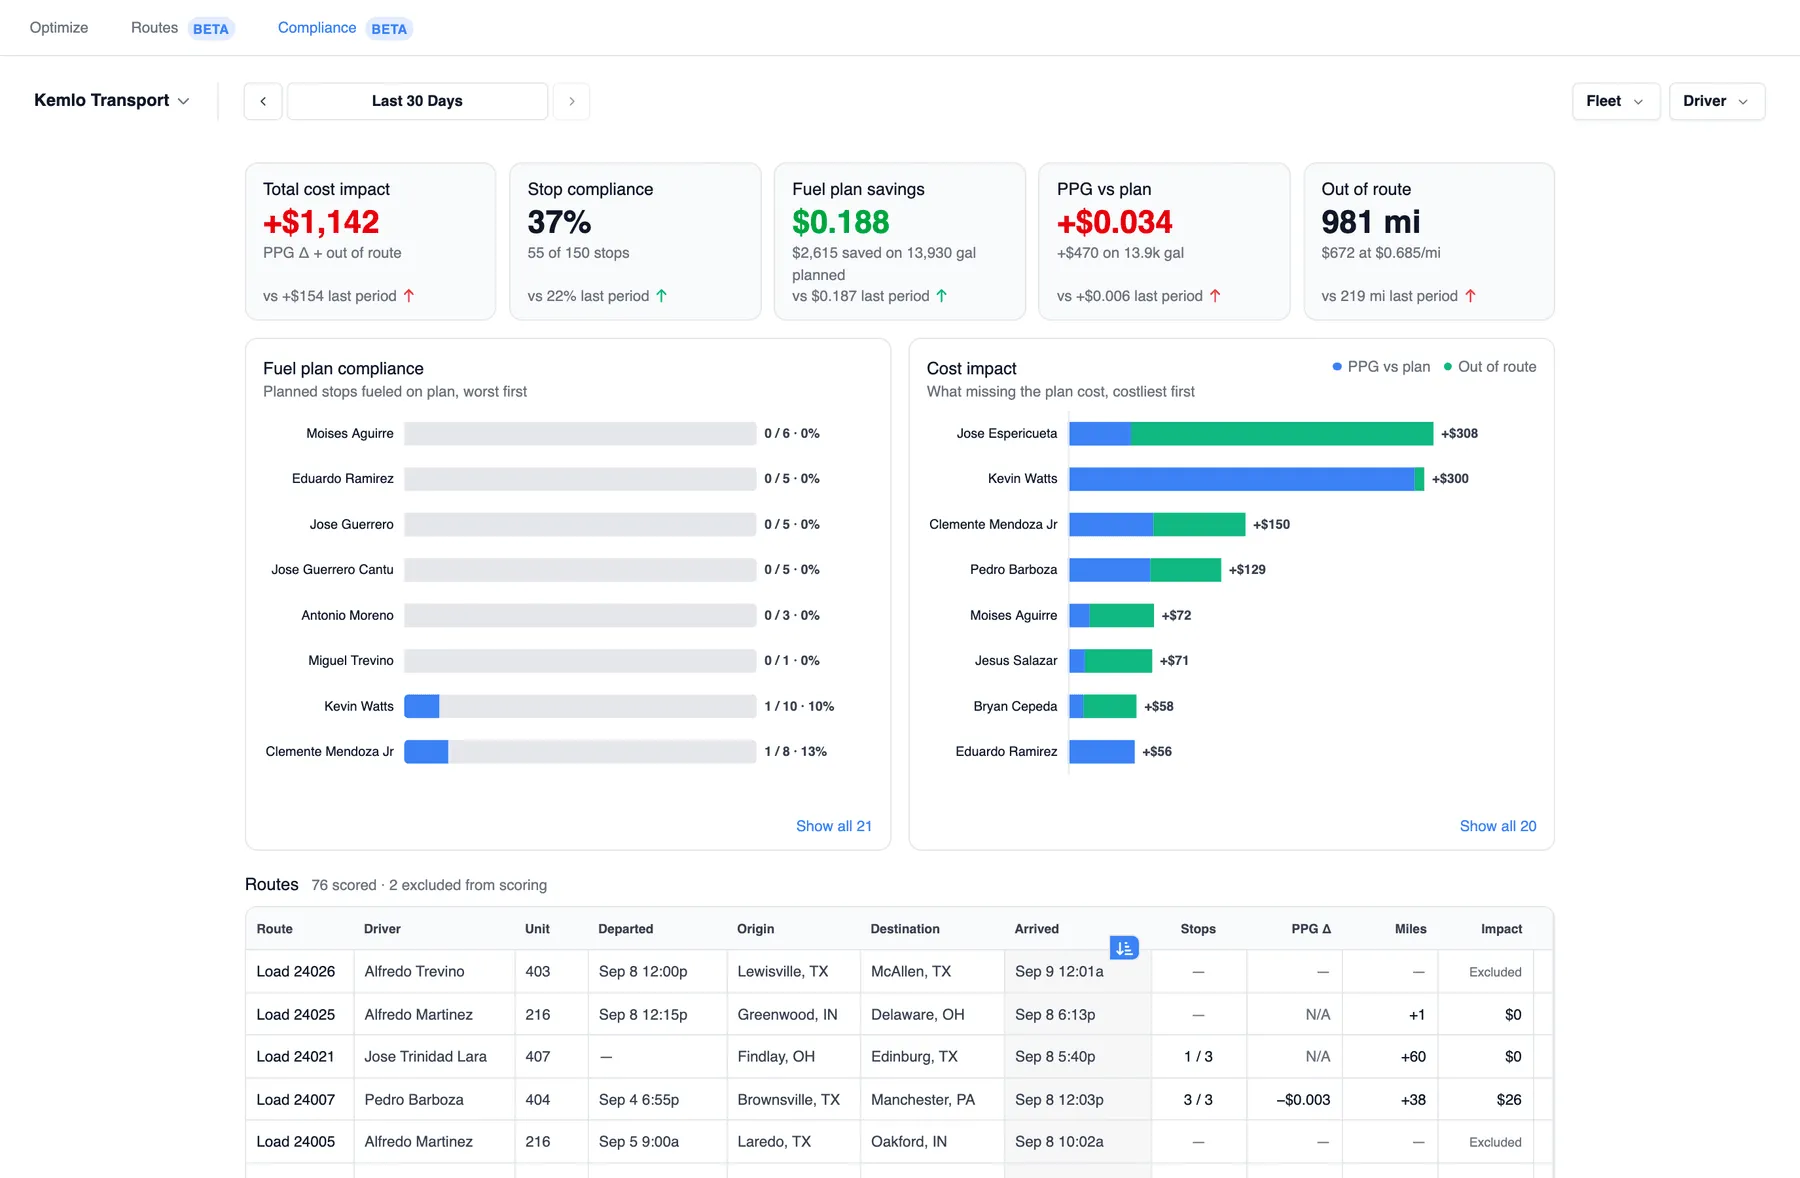Select the Load 24005 route row
This screenshot has height=1178, width=1800.
pyautogui.click(x=899, y=1142)
